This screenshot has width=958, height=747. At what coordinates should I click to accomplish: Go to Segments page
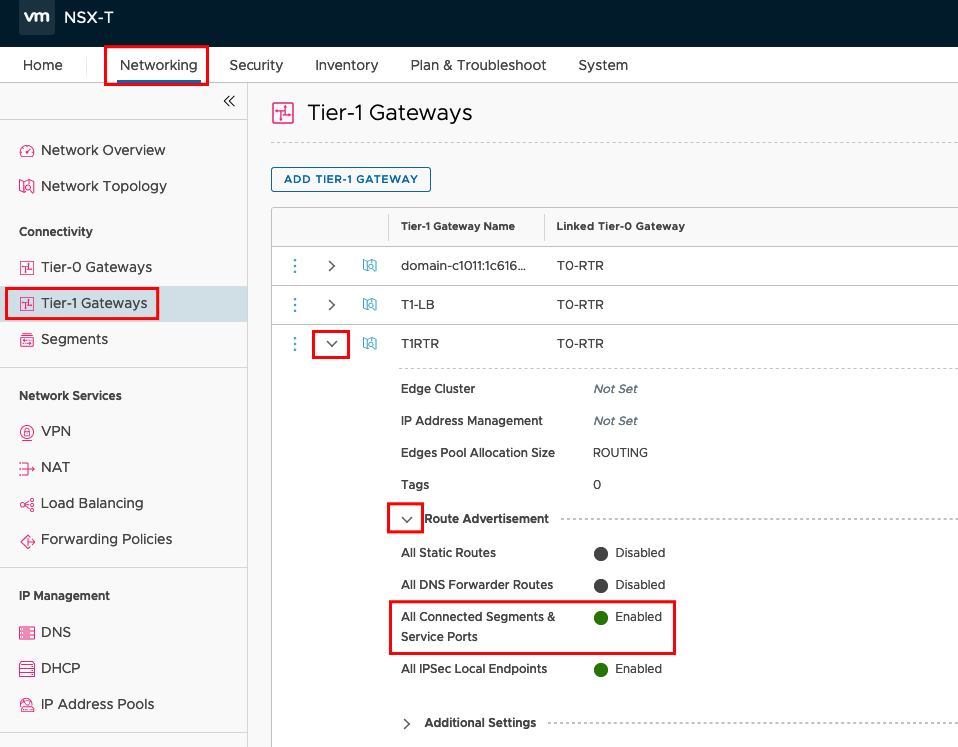coord(75,340)
